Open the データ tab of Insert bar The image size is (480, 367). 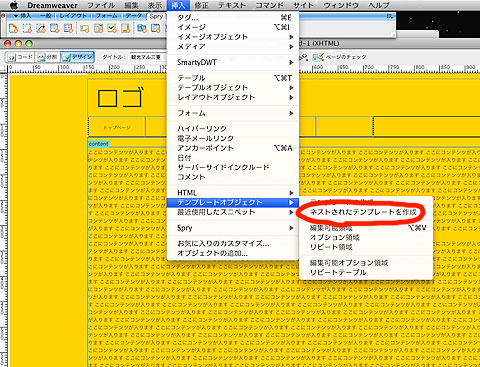point(133,16)
